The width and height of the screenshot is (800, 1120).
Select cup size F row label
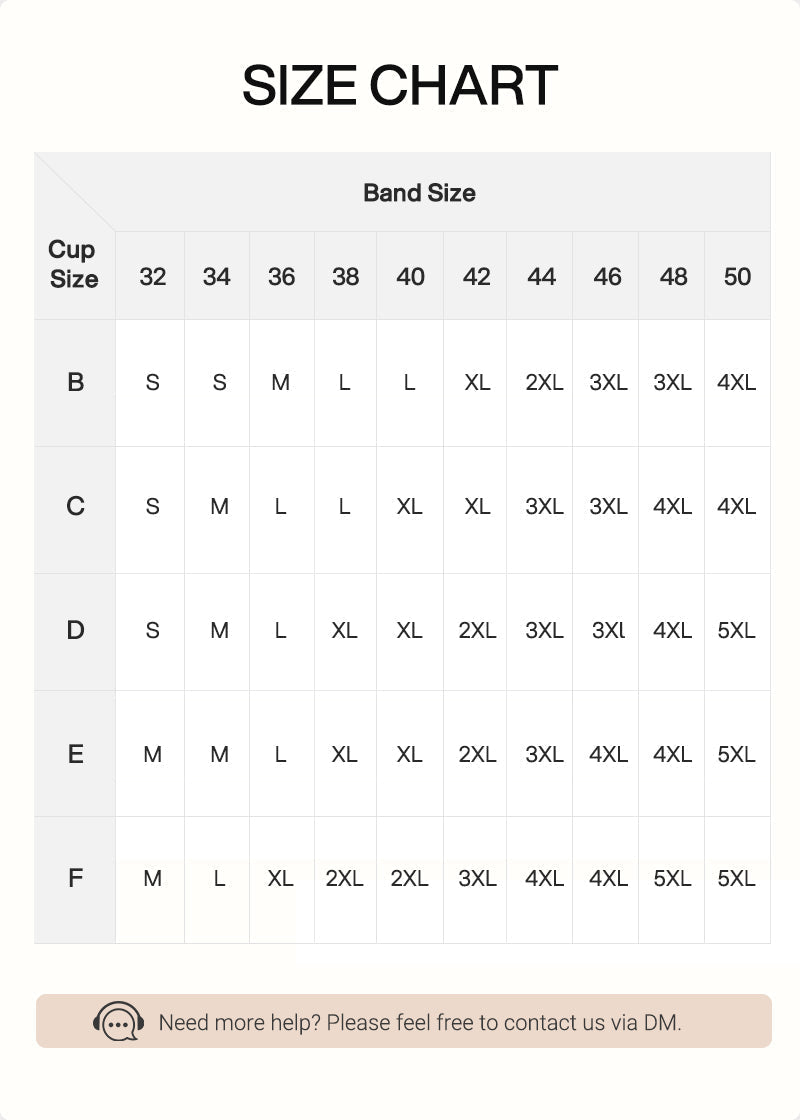[75, 878]
